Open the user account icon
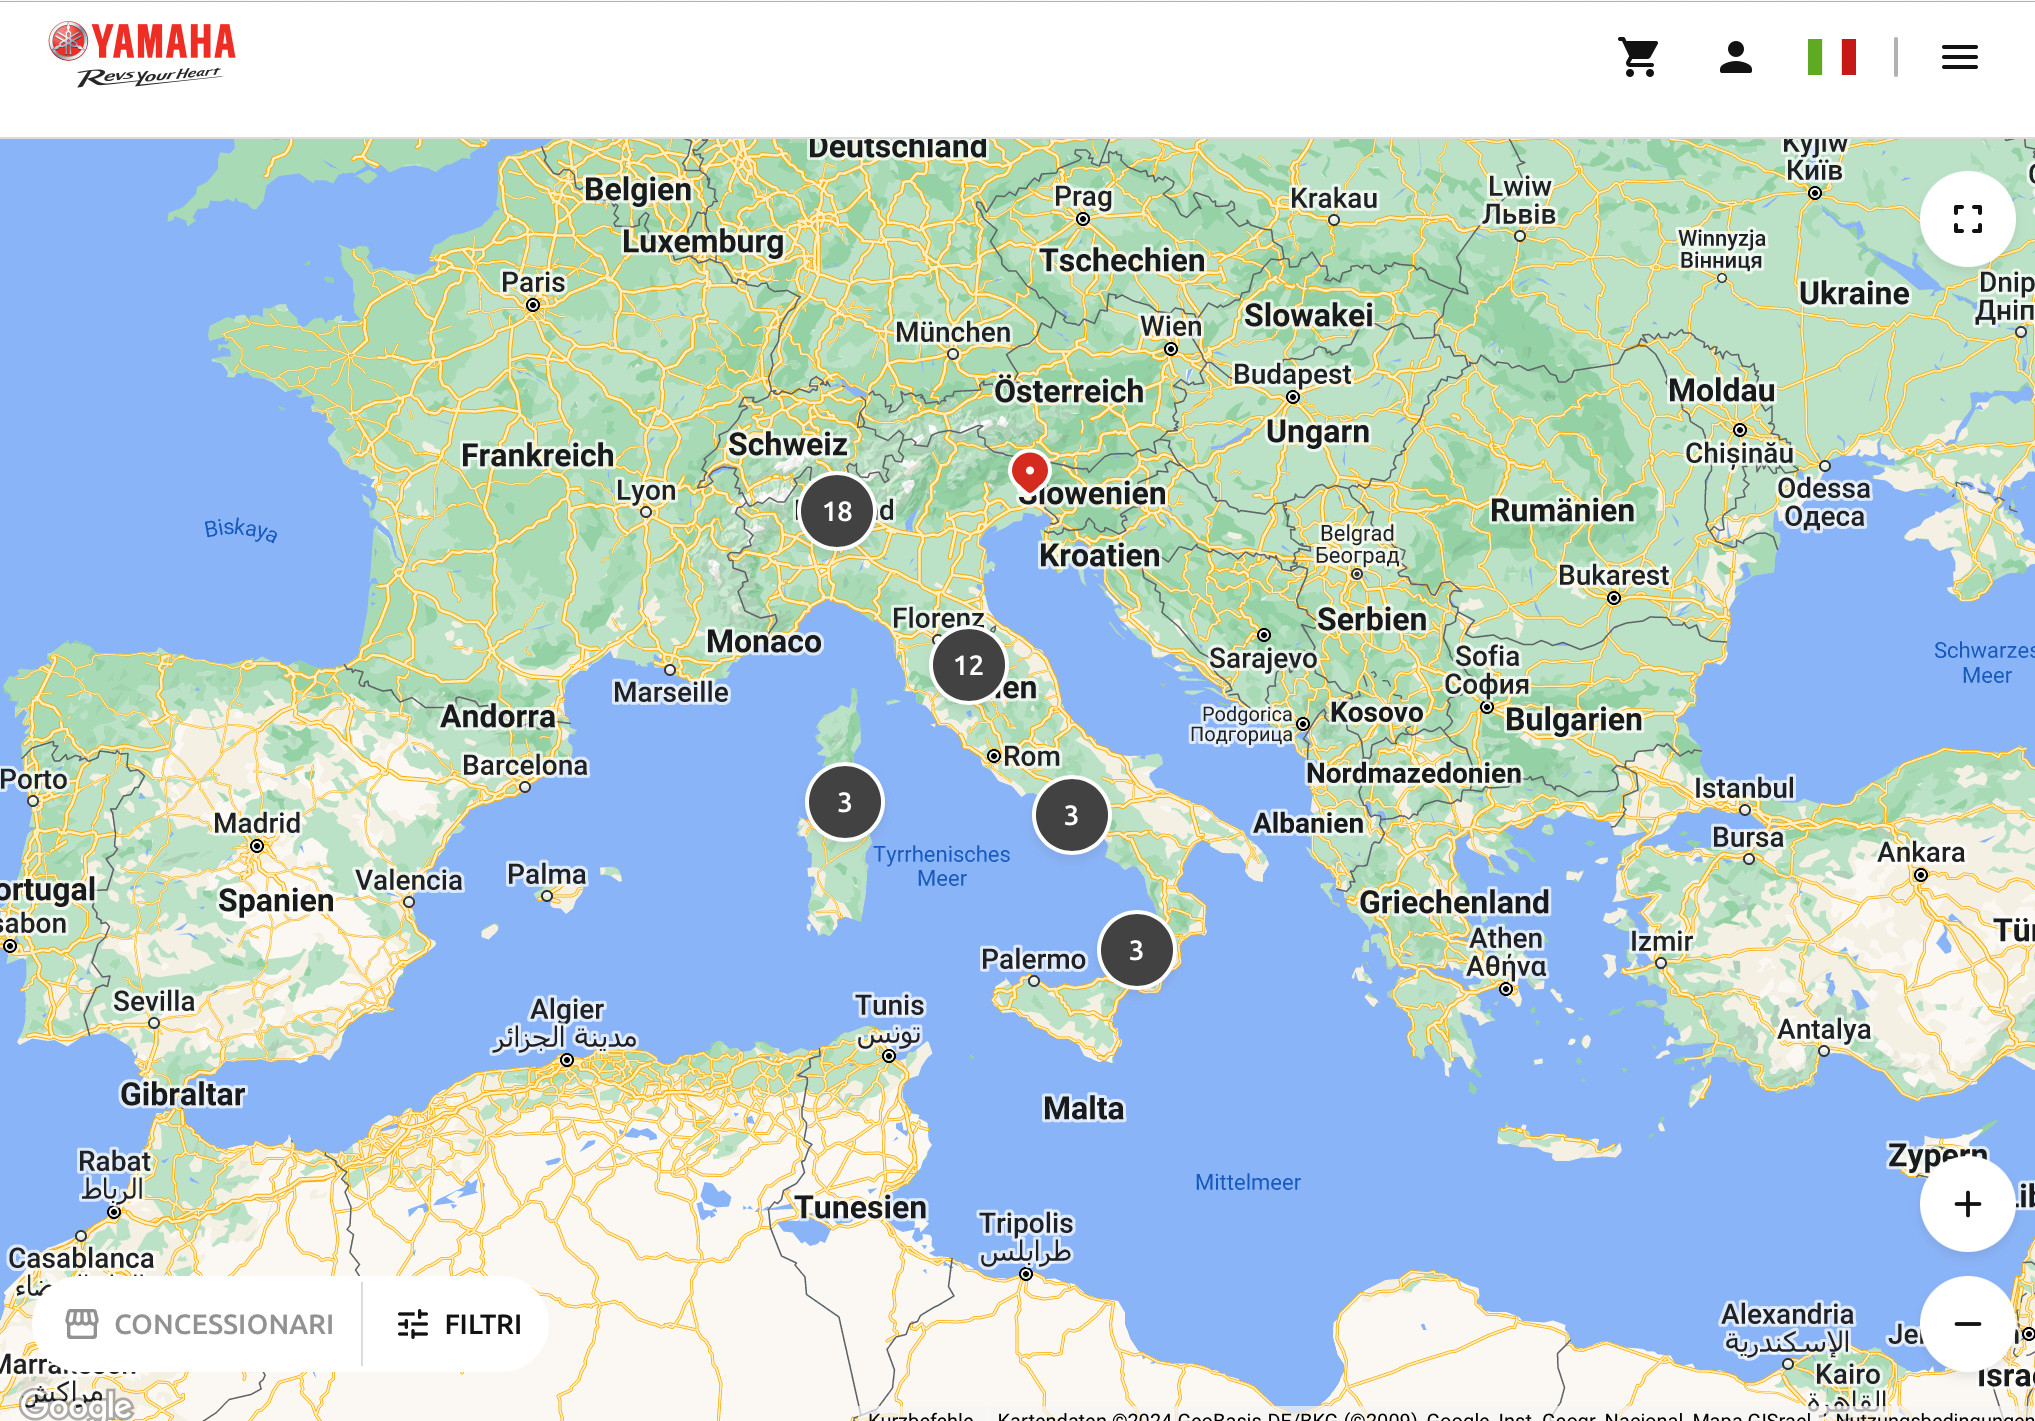 click(x=1735, y=58)
